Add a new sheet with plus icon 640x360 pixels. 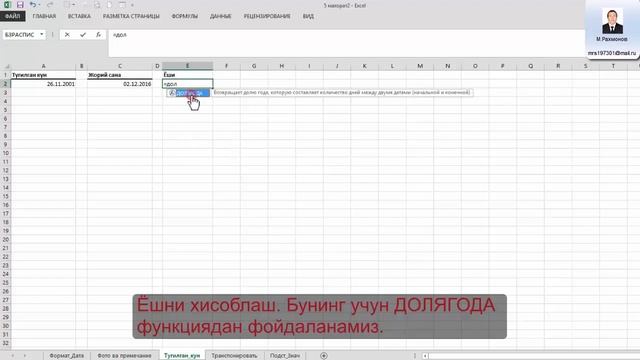tap(324, 356)
